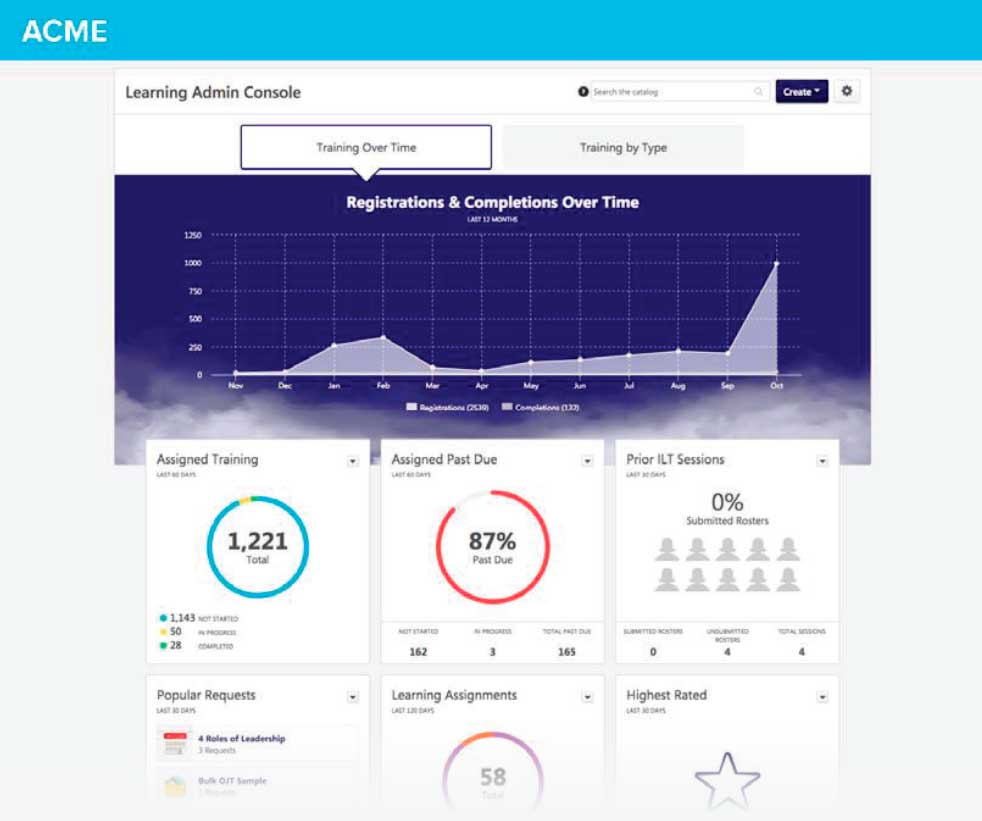
Task: Open the 4 Roles of Leadership link
Action: 241,739
